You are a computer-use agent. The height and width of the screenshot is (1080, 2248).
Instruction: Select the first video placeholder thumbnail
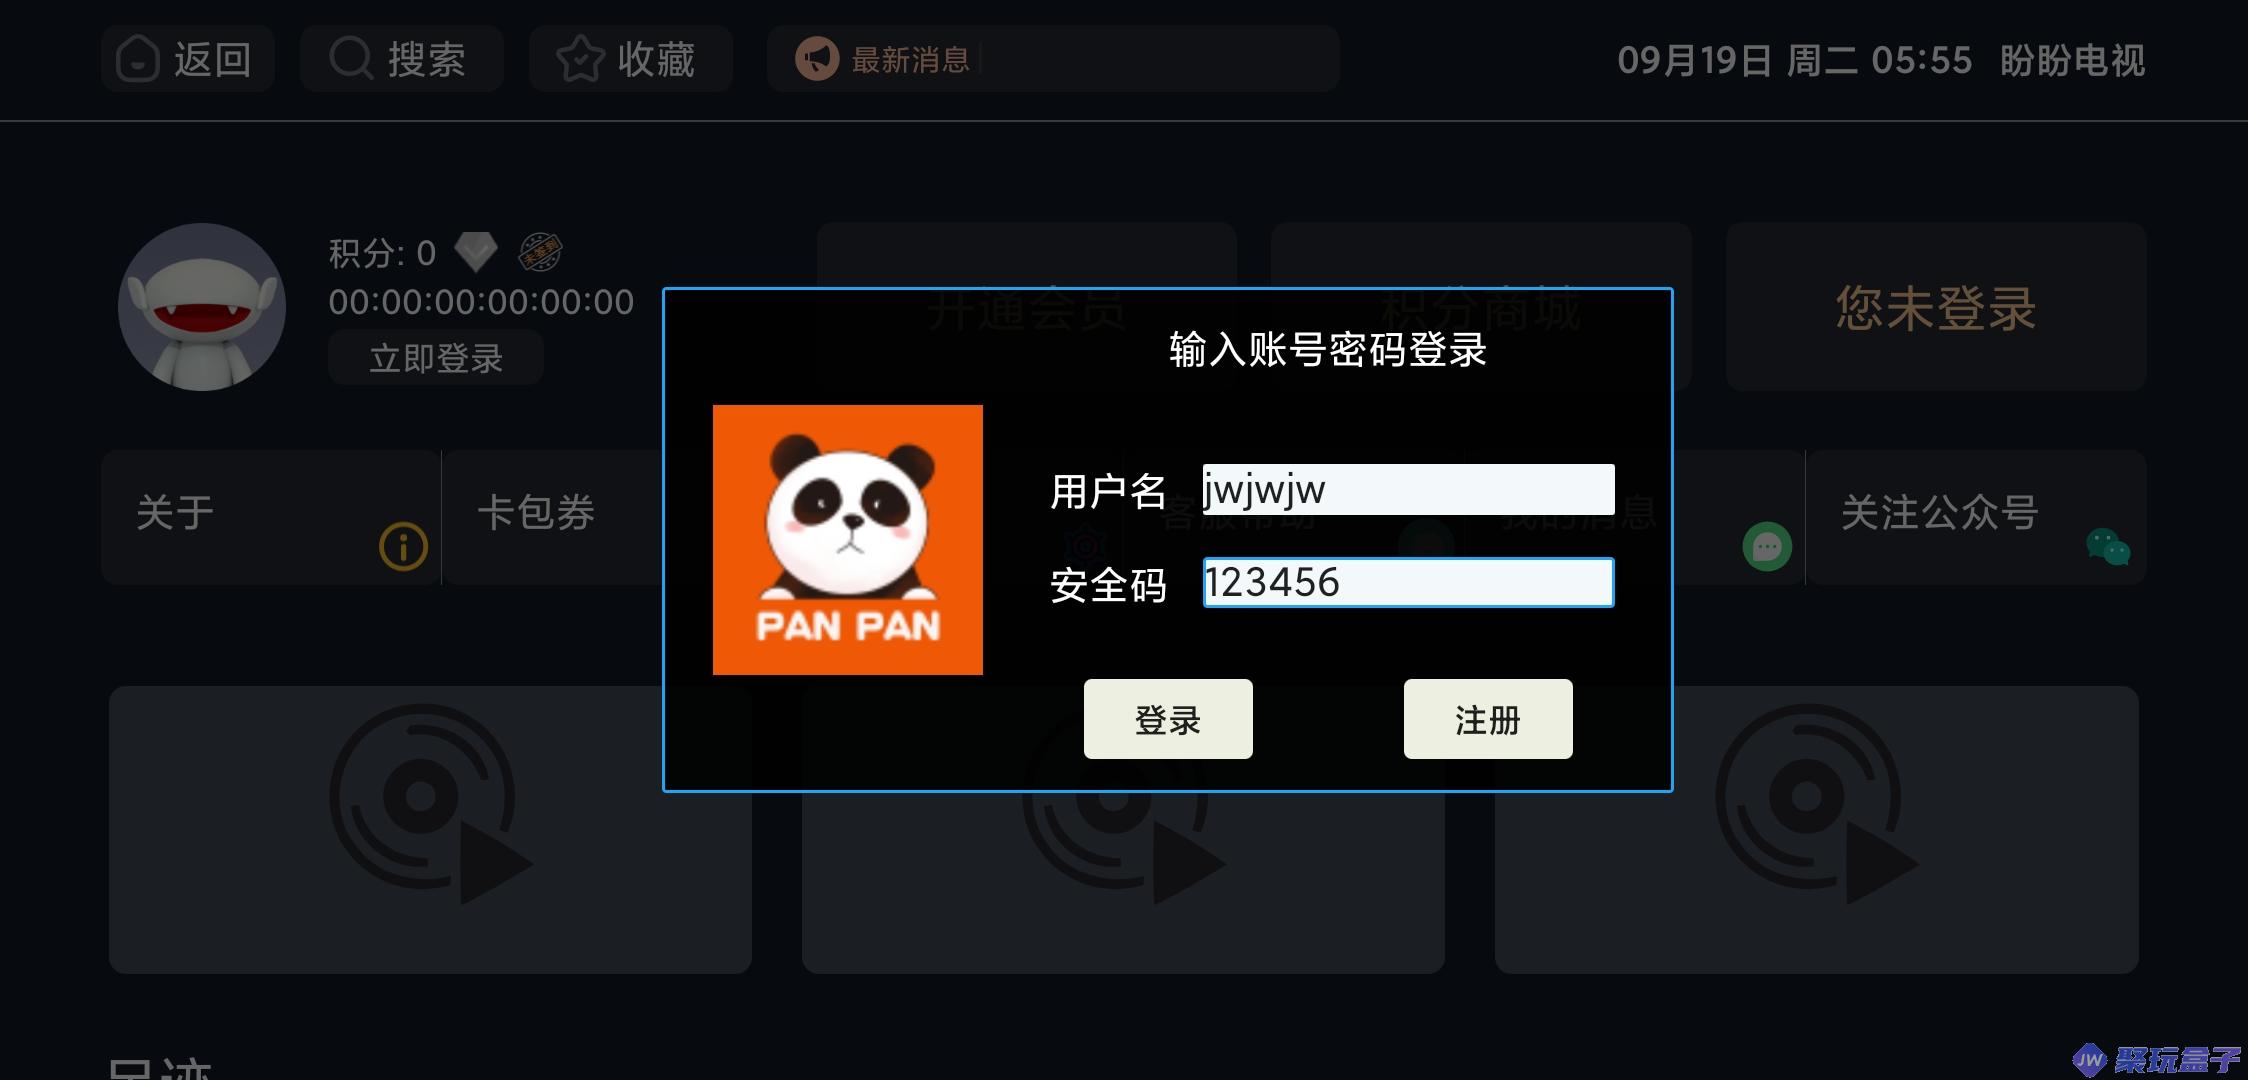coord(430,830)
